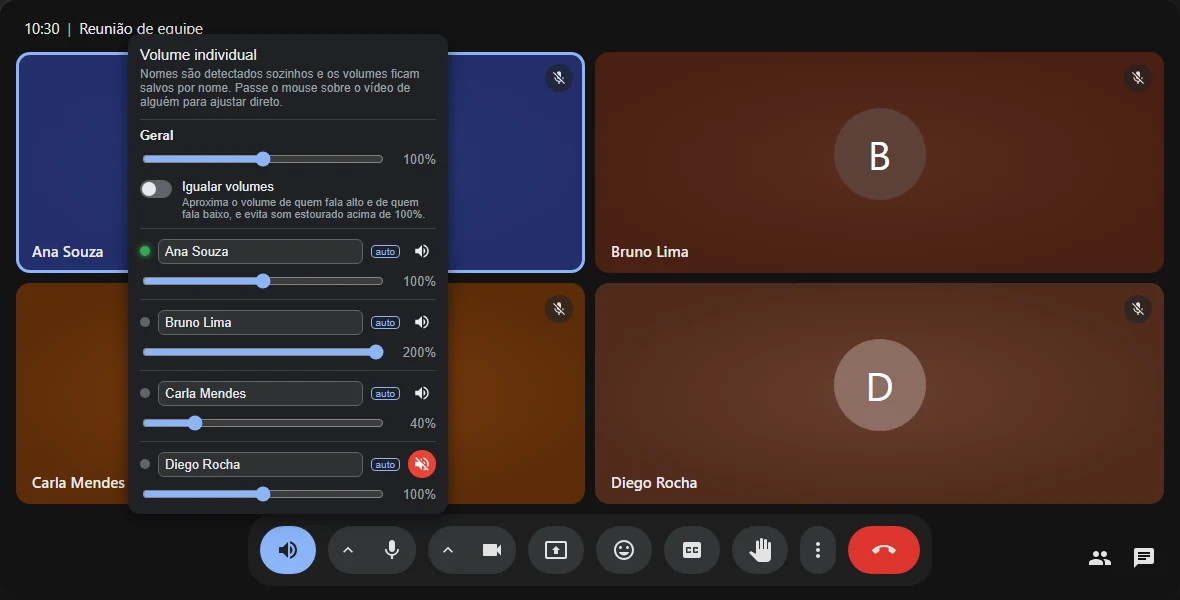This screenshot has width=1180, height=600.
Task: Adjust Carla Mendes' 40% volume slider
Action: pos(263,423)
